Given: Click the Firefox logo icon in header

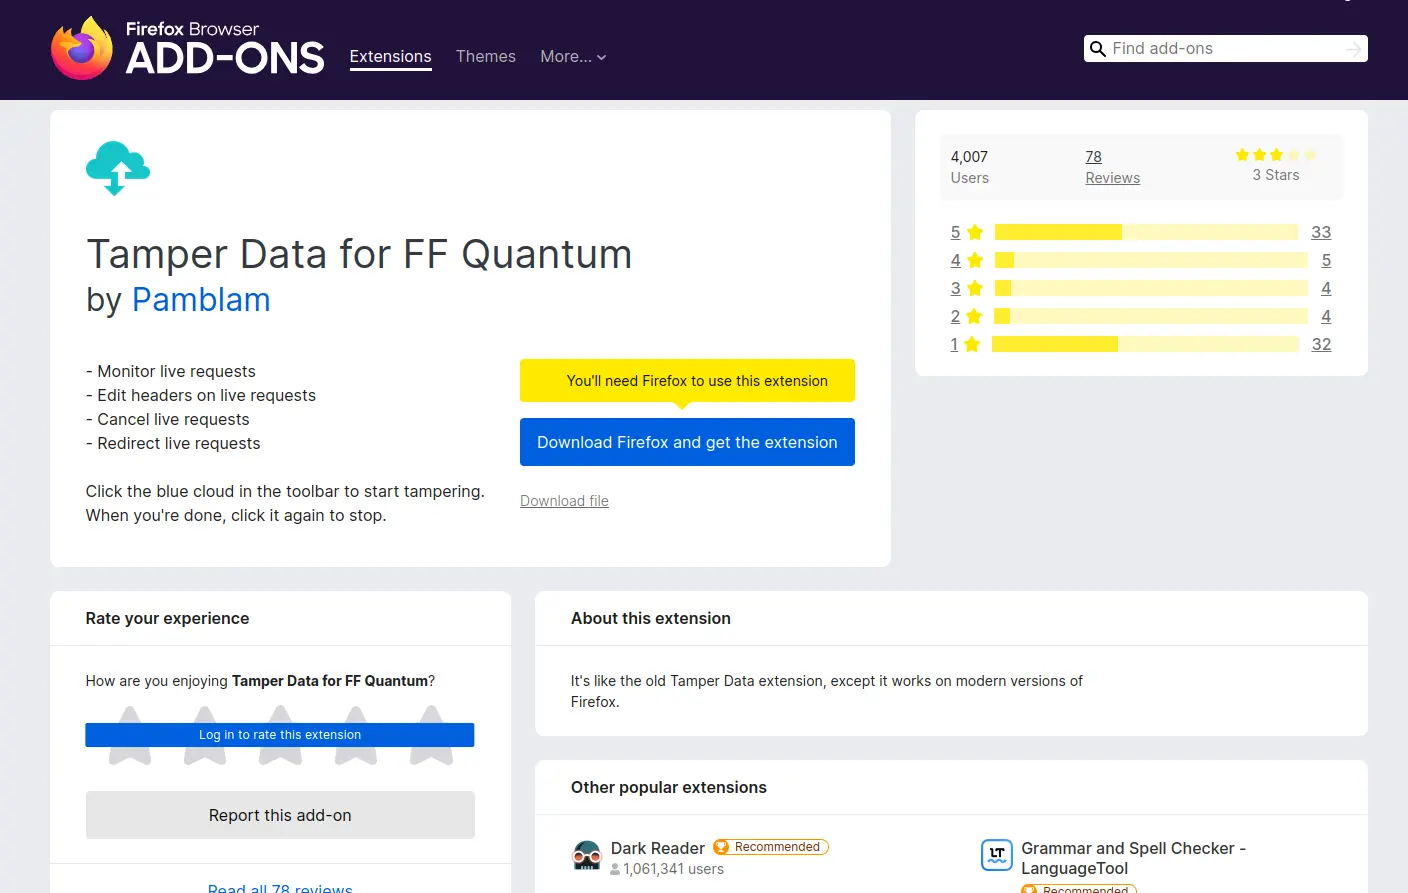Looking at the screenshot, I should pyautogui.click(x=82, y=48).
